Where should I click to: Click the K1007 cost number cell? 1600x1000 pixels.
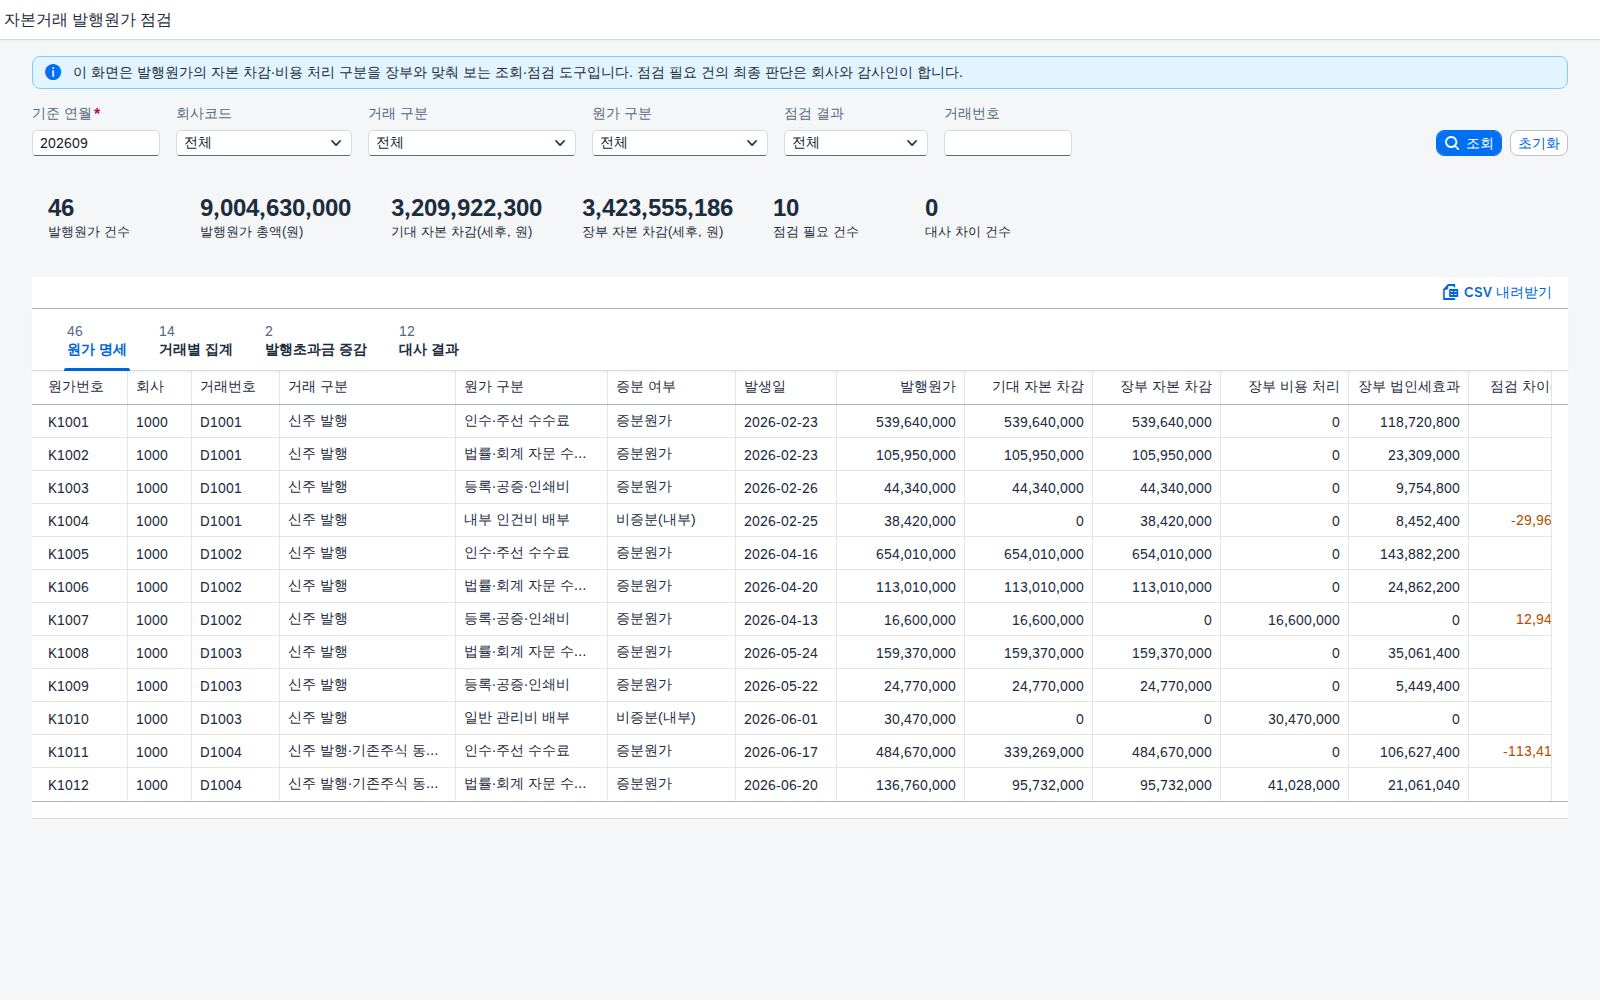80,620
